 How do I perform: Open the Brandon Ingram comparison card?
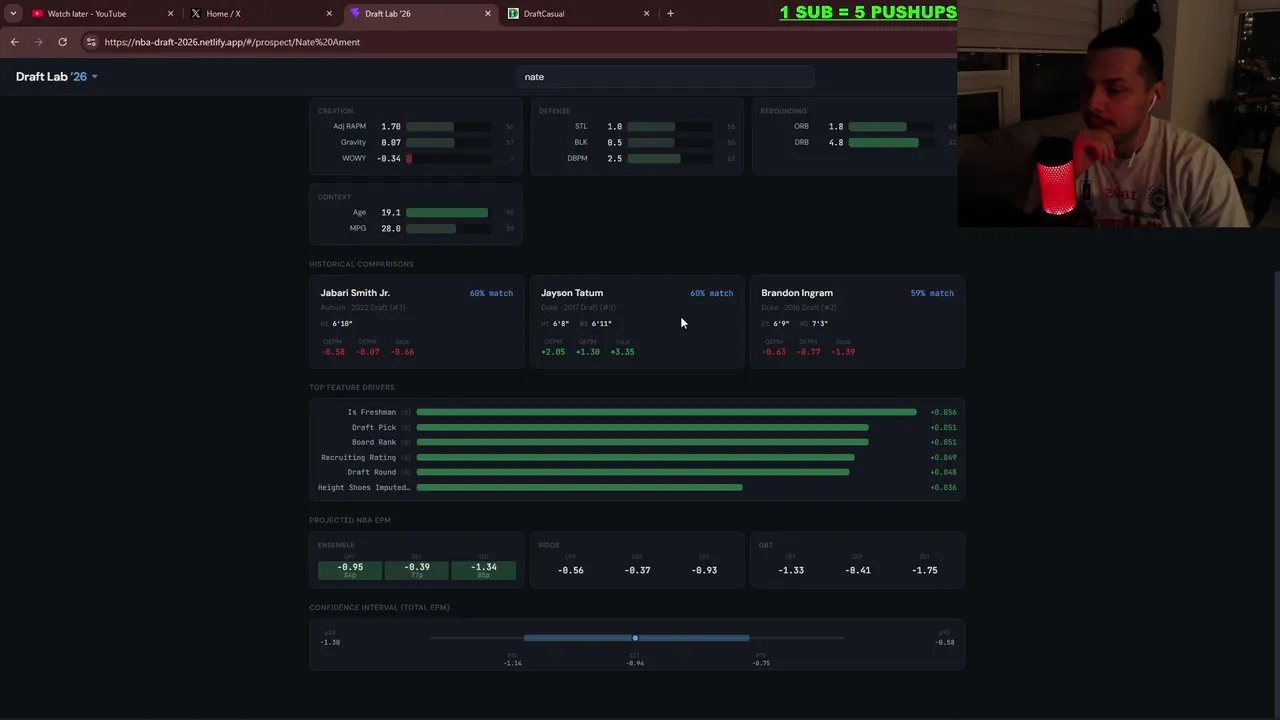click(857, 322)
